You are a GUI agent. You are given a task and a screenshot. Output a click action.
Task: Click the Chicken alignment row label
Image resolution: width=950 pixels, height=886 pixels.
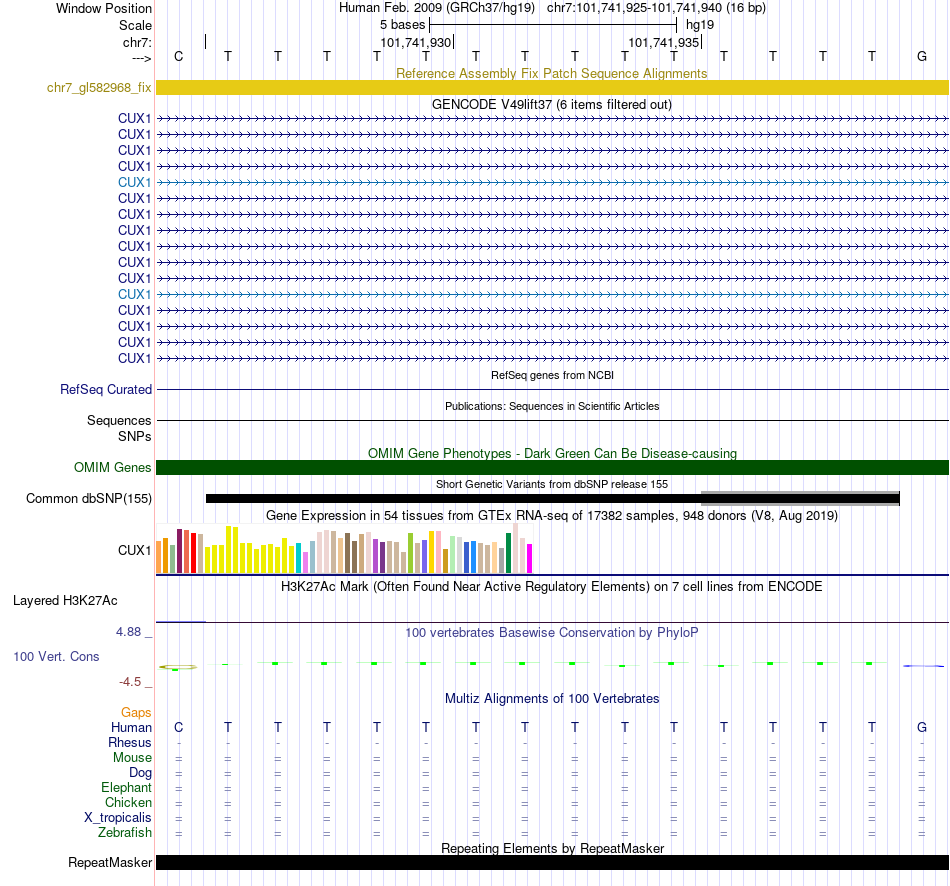(128, 802)
